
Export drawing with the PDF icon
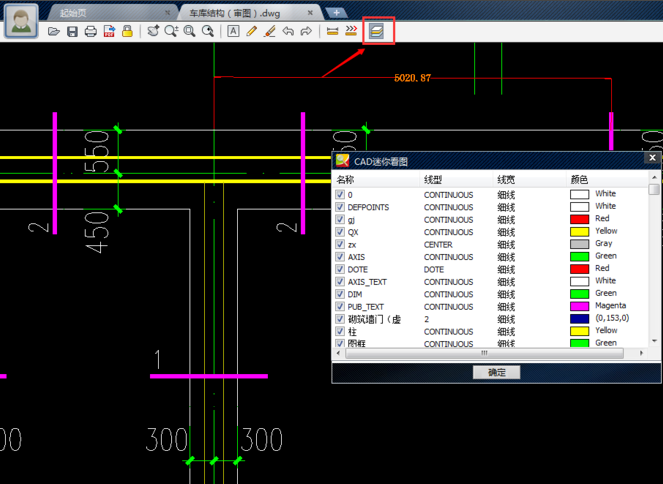tap(109, 32)
